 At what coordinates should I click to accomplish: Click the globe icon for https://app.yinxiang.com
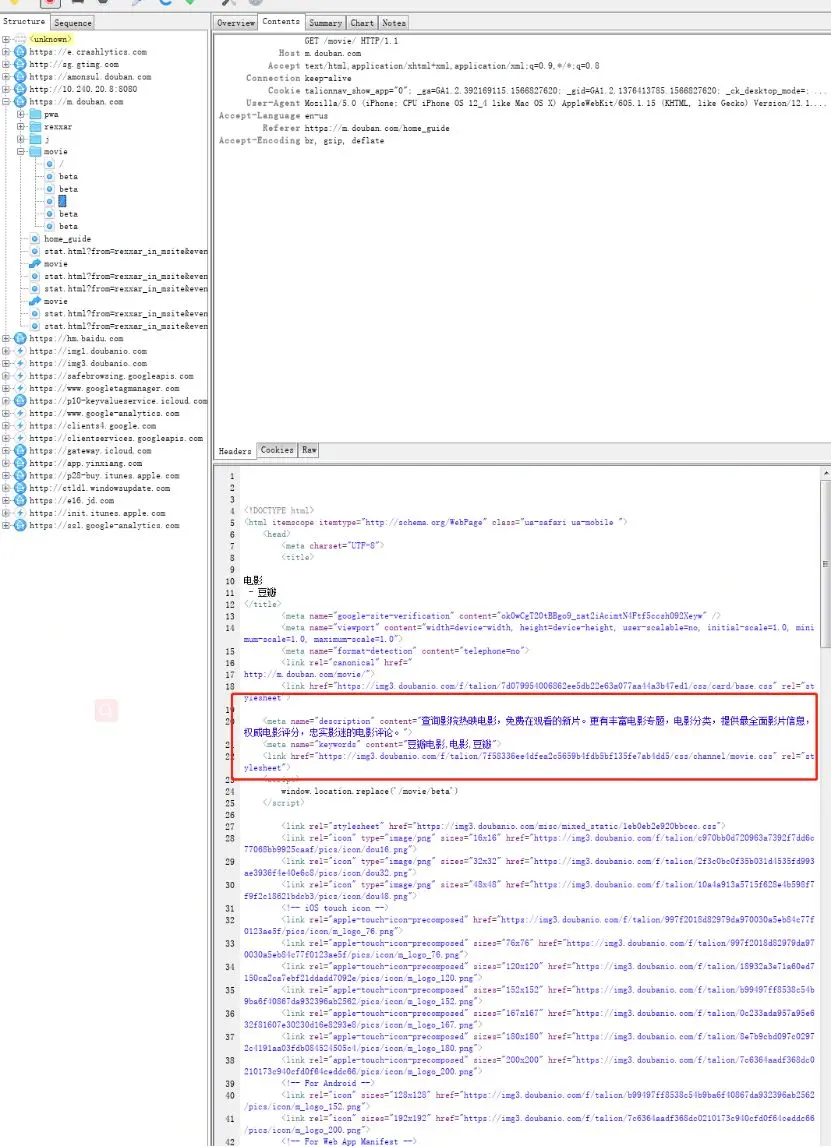tap(20, 463)
